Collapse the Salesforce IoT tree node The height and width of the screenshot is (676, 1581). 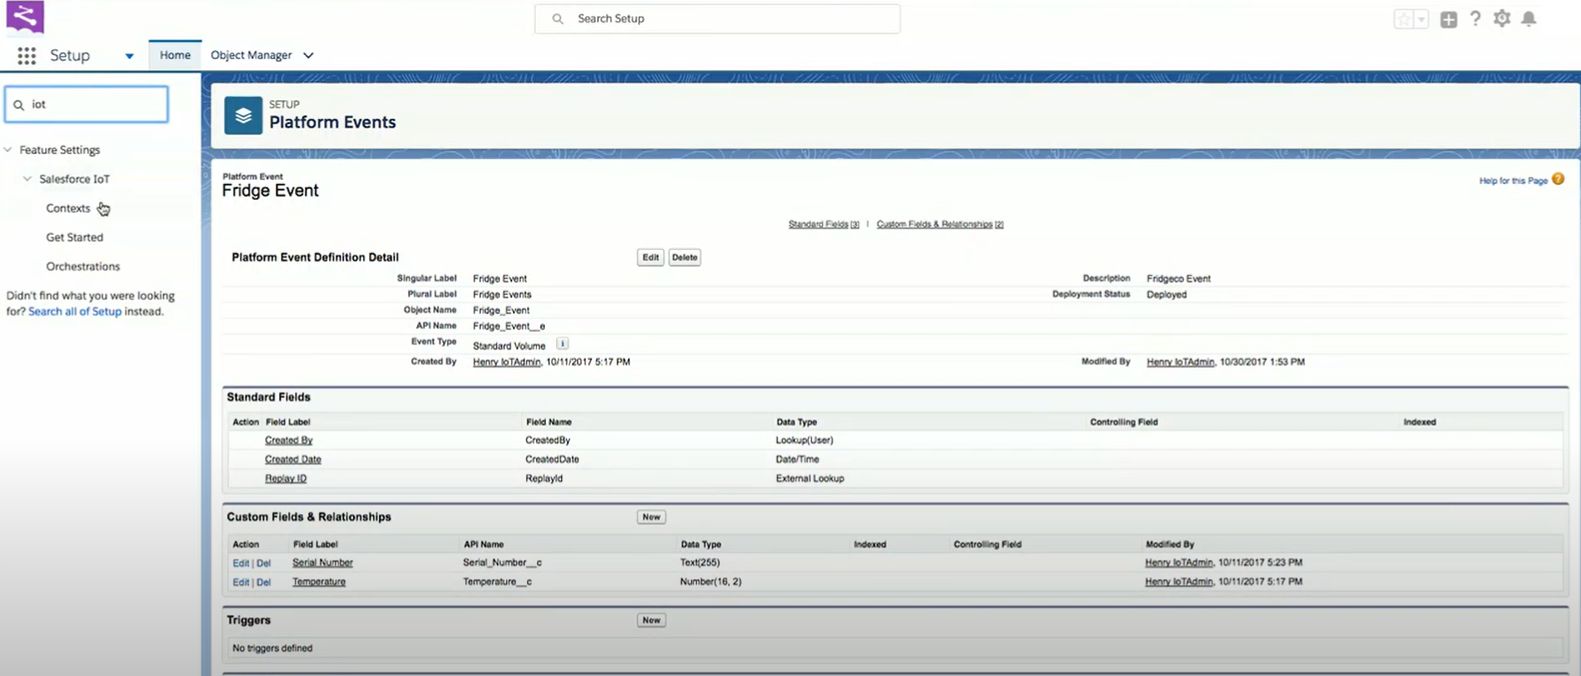pos(27,179)
